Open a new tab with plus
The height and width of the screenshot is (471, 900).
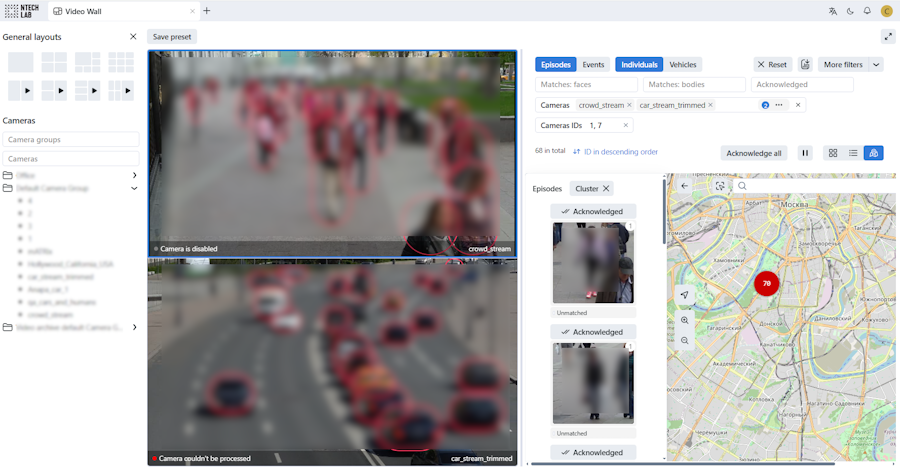[x=207, y=11]
